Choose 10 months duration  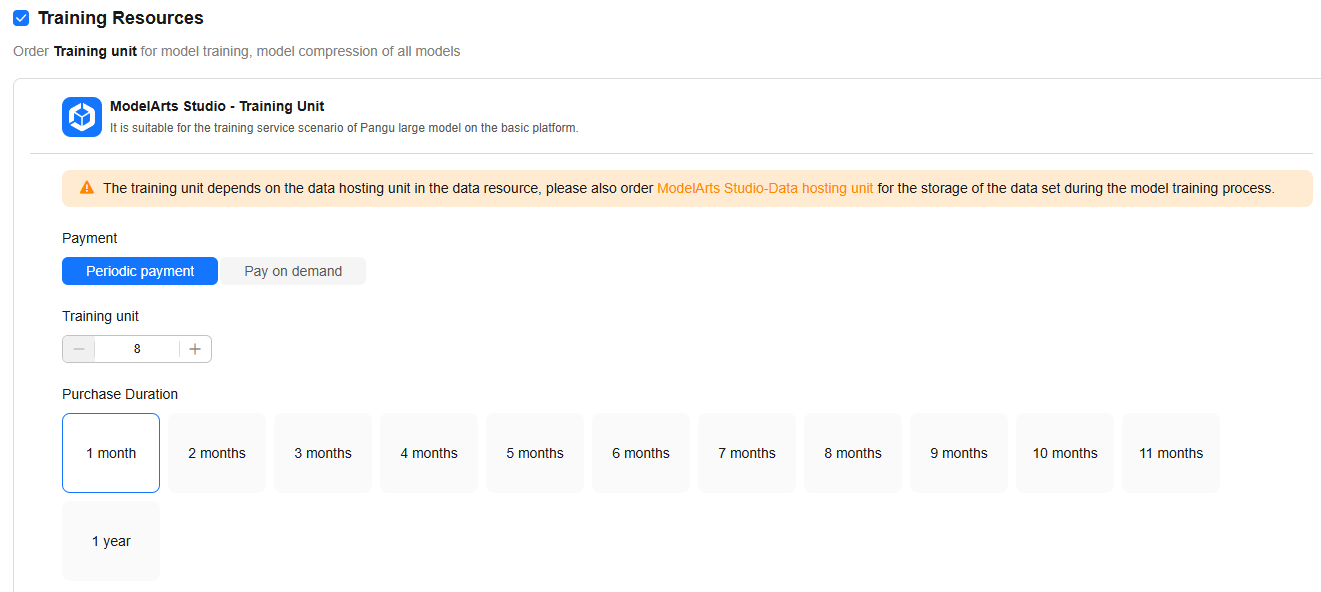(x=1065, y=453)
